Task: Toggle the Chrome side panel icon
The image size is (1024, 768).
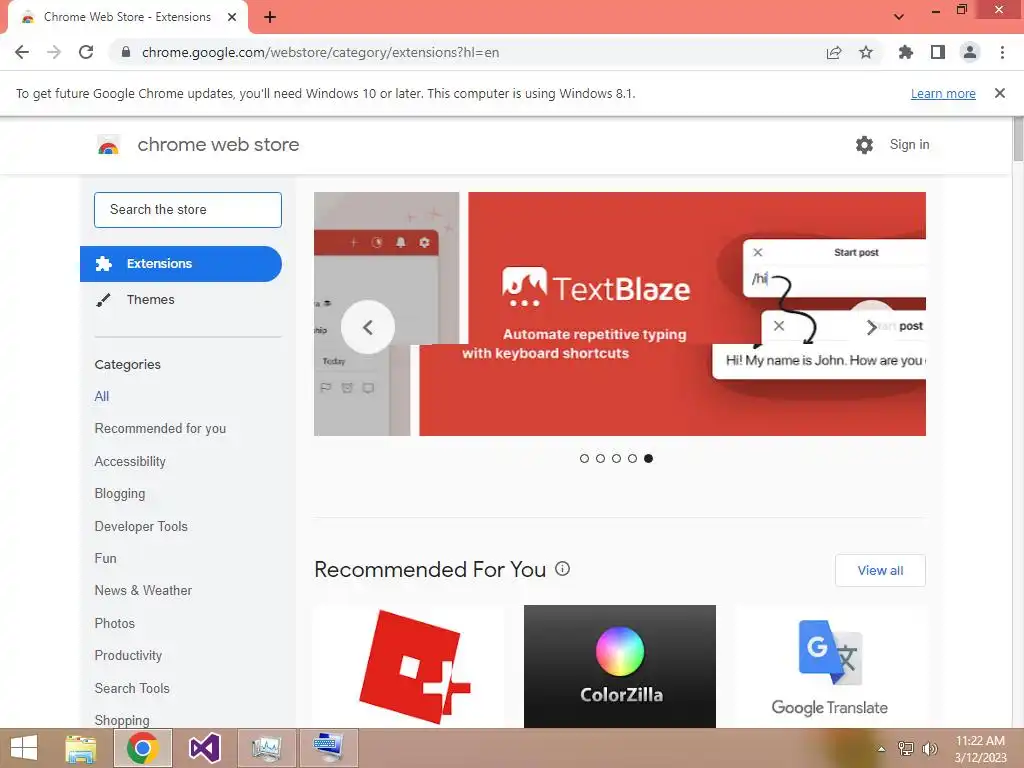Action: (938, 52)
